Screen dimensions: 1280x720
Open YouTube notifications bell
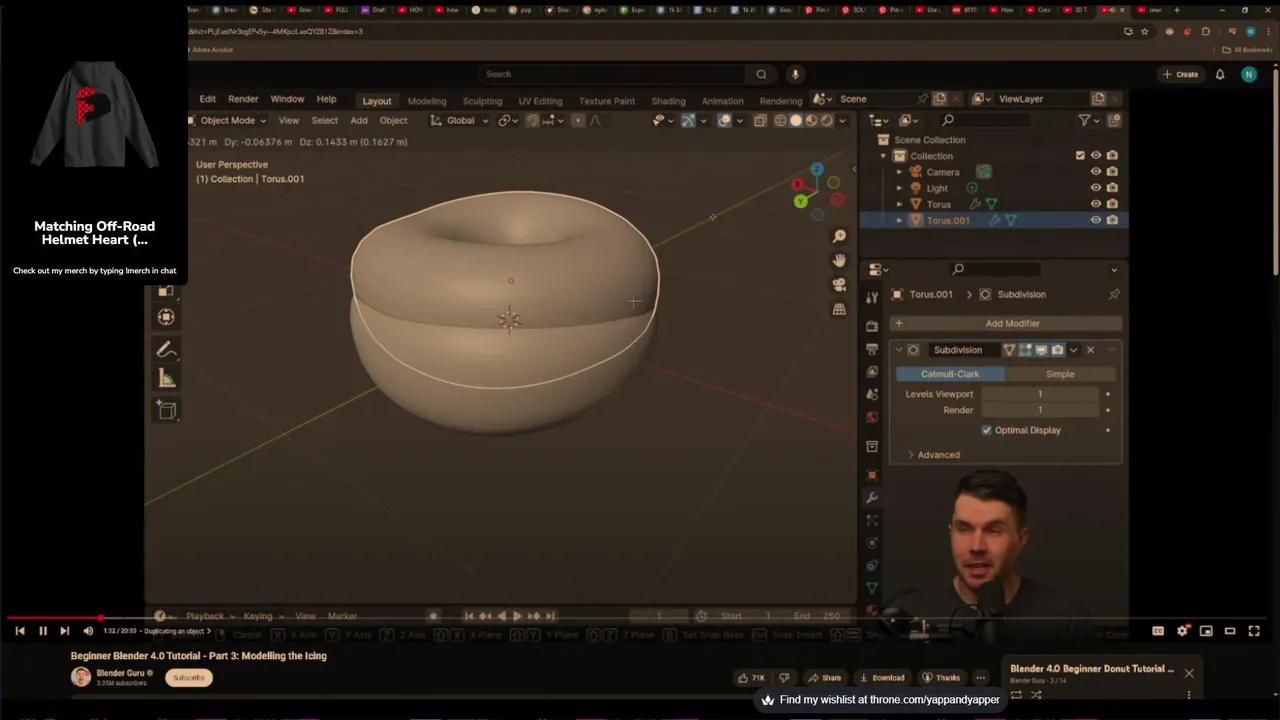pyautogui.click(x=1220, y=74)
